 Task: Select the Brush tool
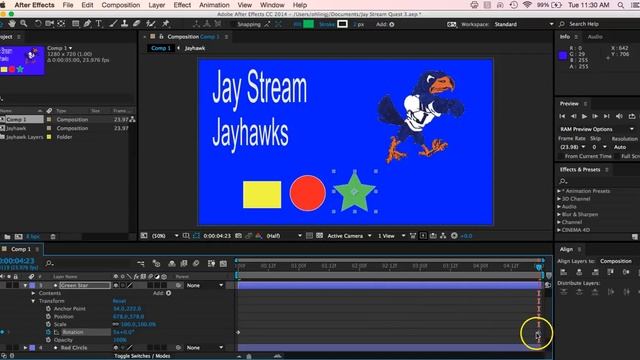tap(113, 24)
